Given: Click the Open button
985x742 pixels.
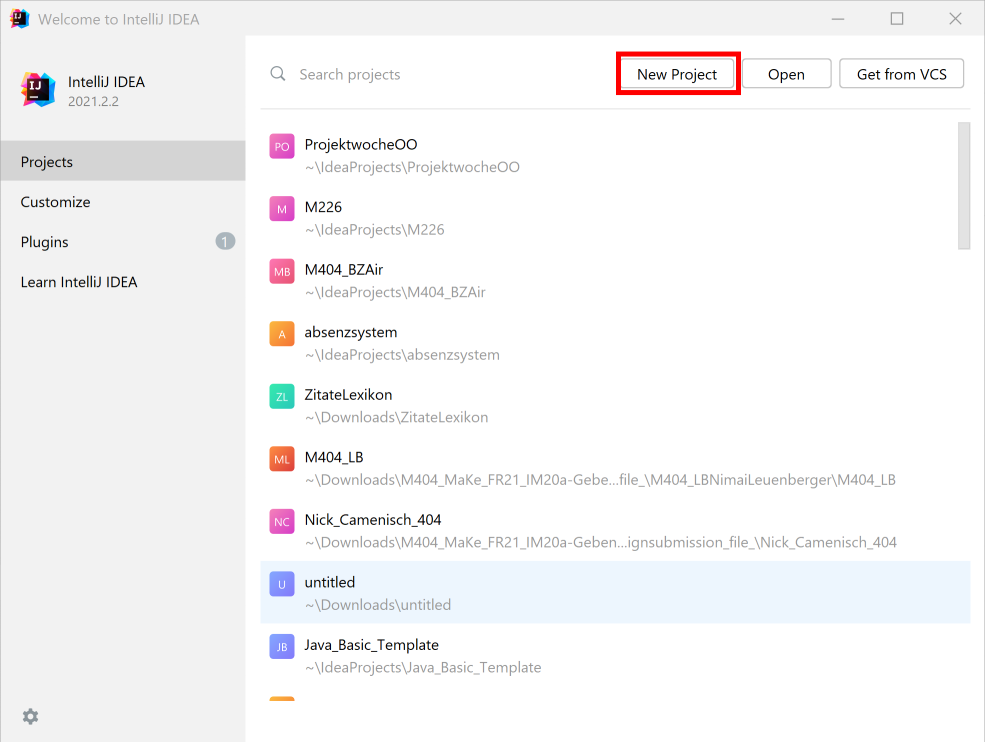Looking at the screenshot, I should pyautogui.click(x=786, y=74).
